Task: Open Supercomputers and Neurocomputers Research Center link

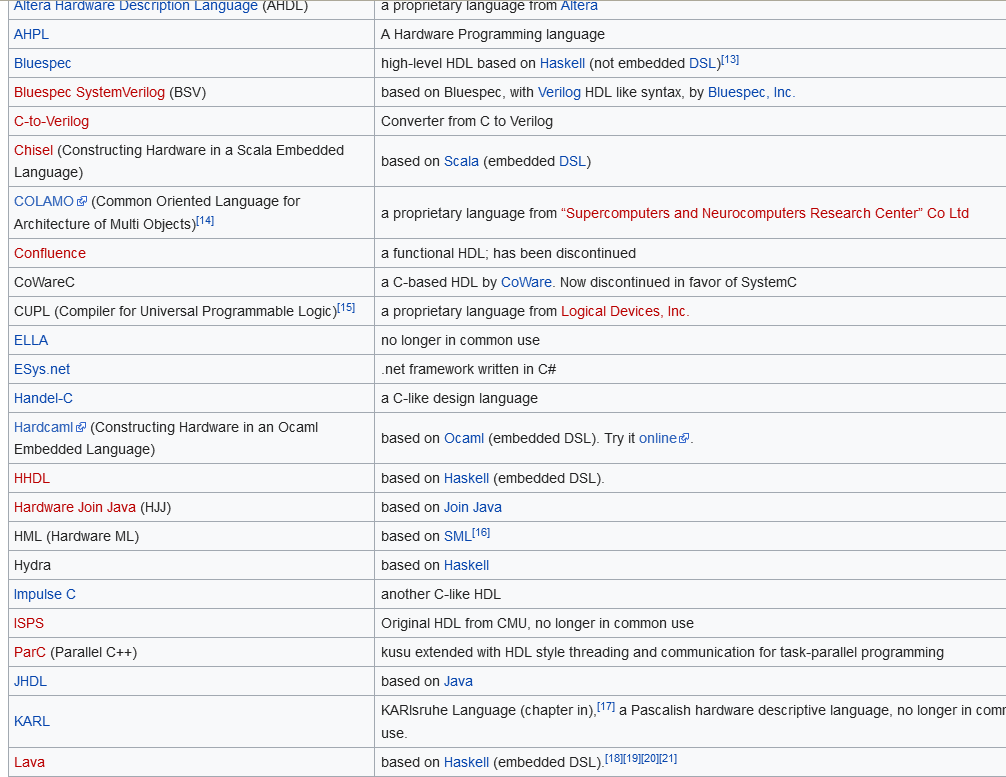Action: coord(765,213)
